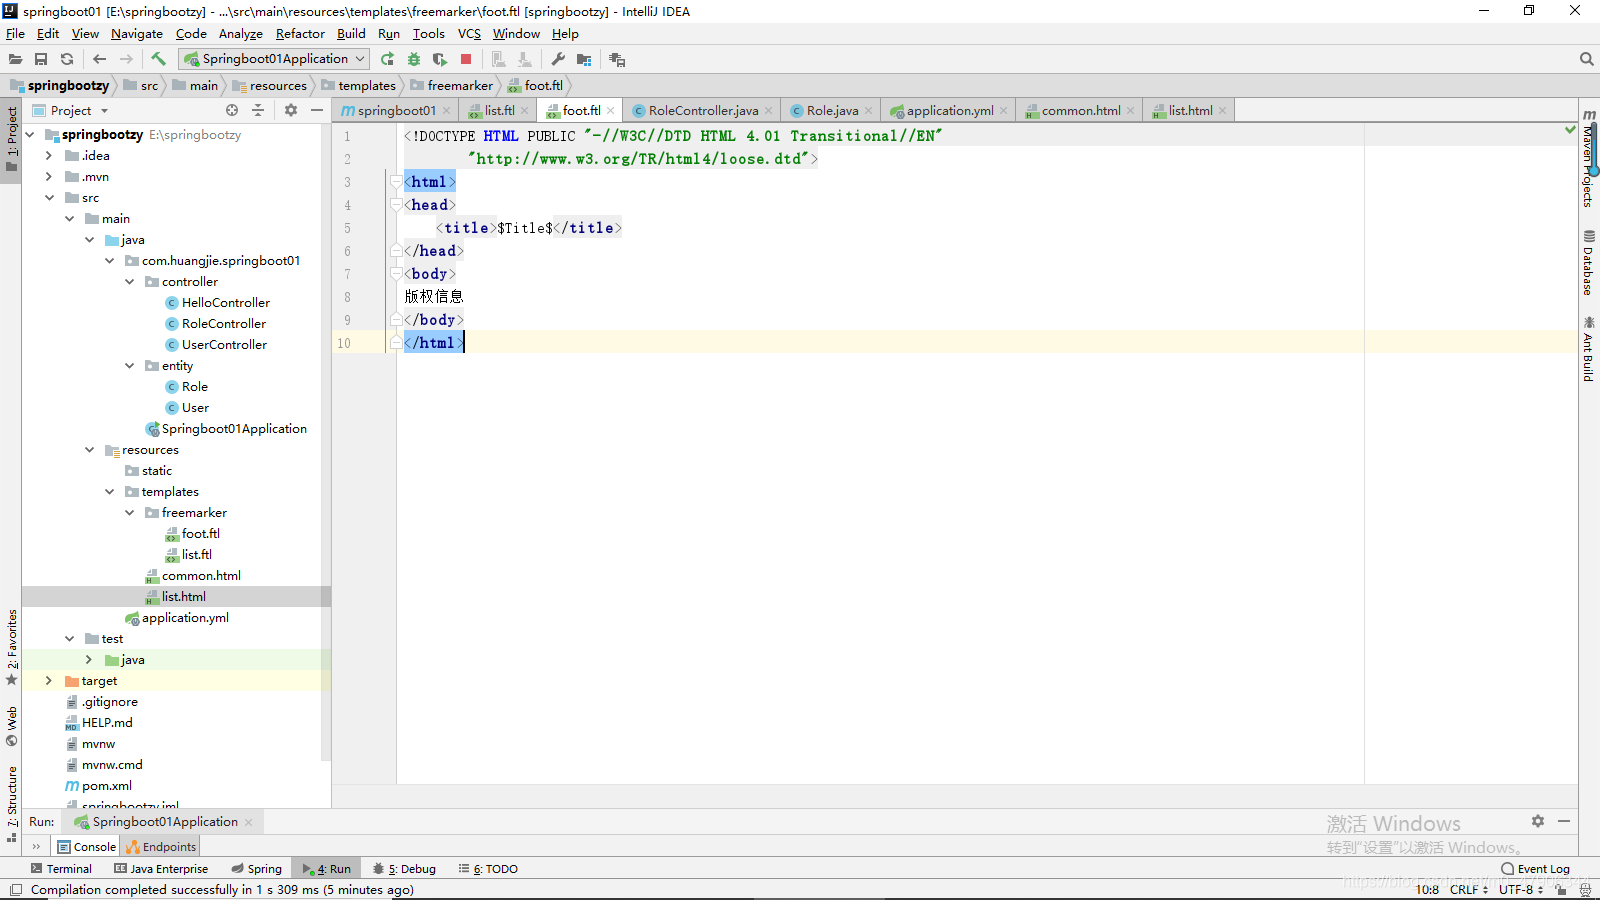Open the Run panel gear settings
The height and width of the screenshot is (900, 1600).
[x=1538, y=821]
